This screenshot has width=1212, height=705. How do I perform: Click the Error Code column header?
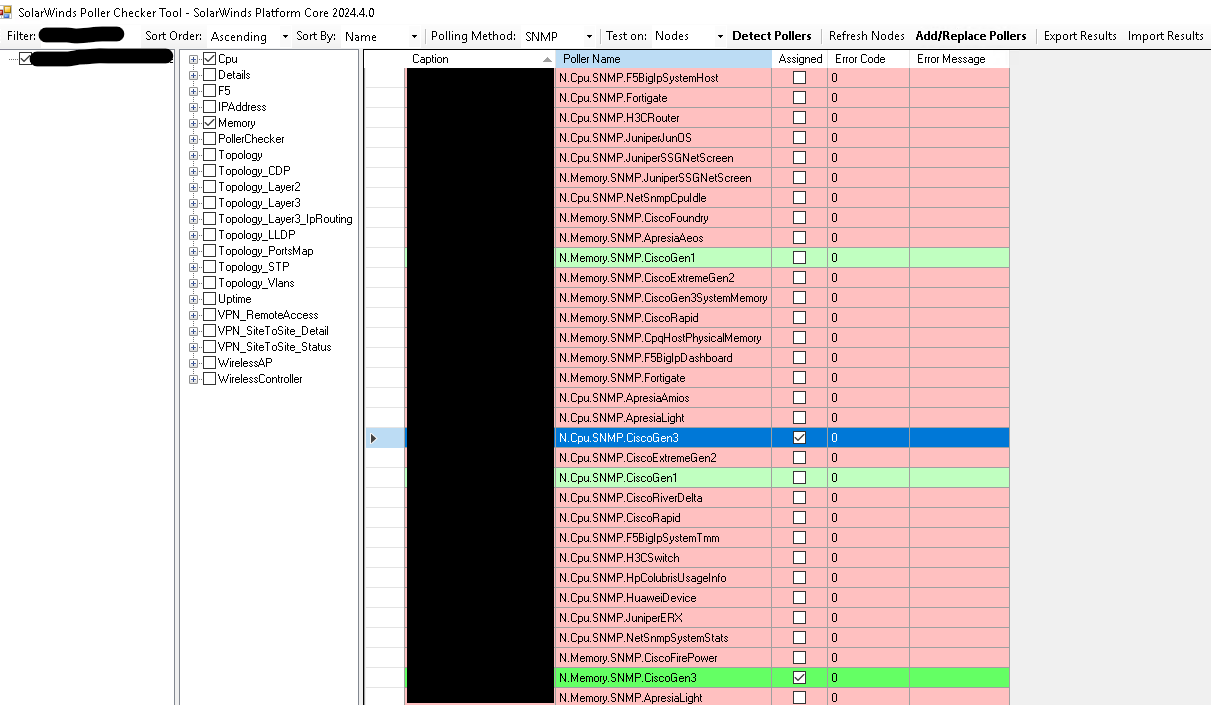(x=868, y=59)
